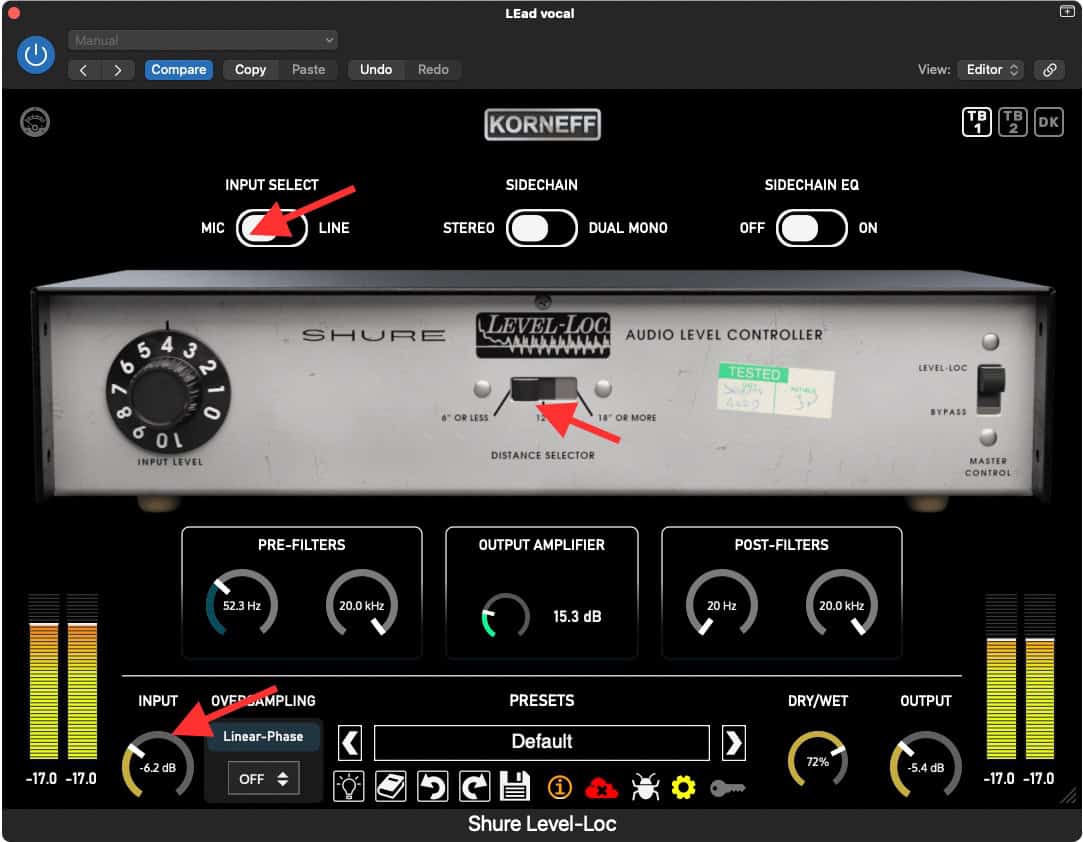Go to the previous plugin setting arrow
This screenshot has height=842, width=1083.
click(84, 70)
